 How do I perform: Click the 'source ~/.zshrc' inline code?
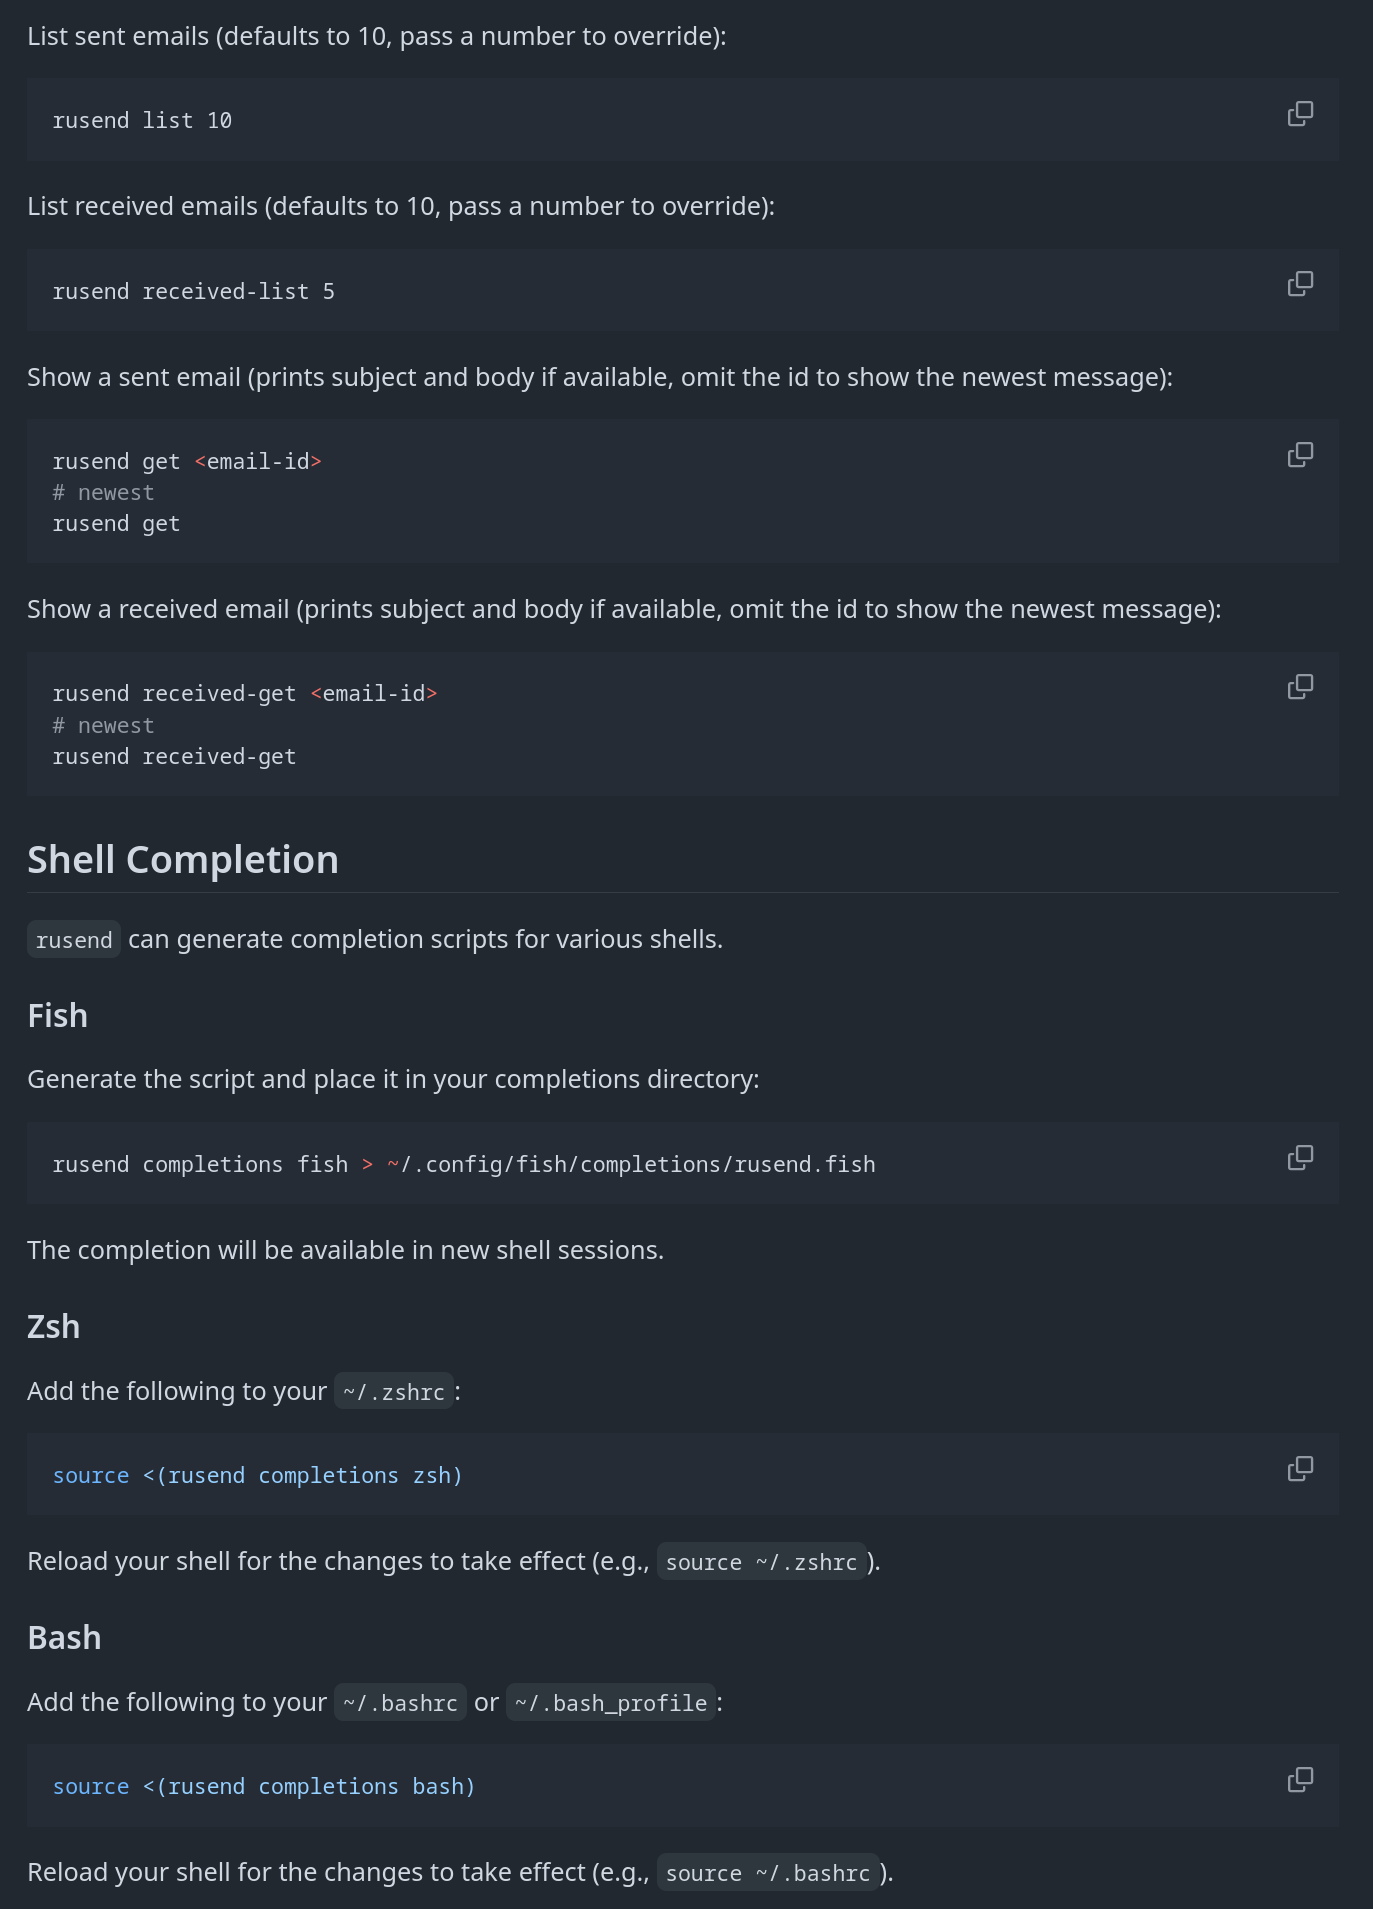pos(761,1562)
